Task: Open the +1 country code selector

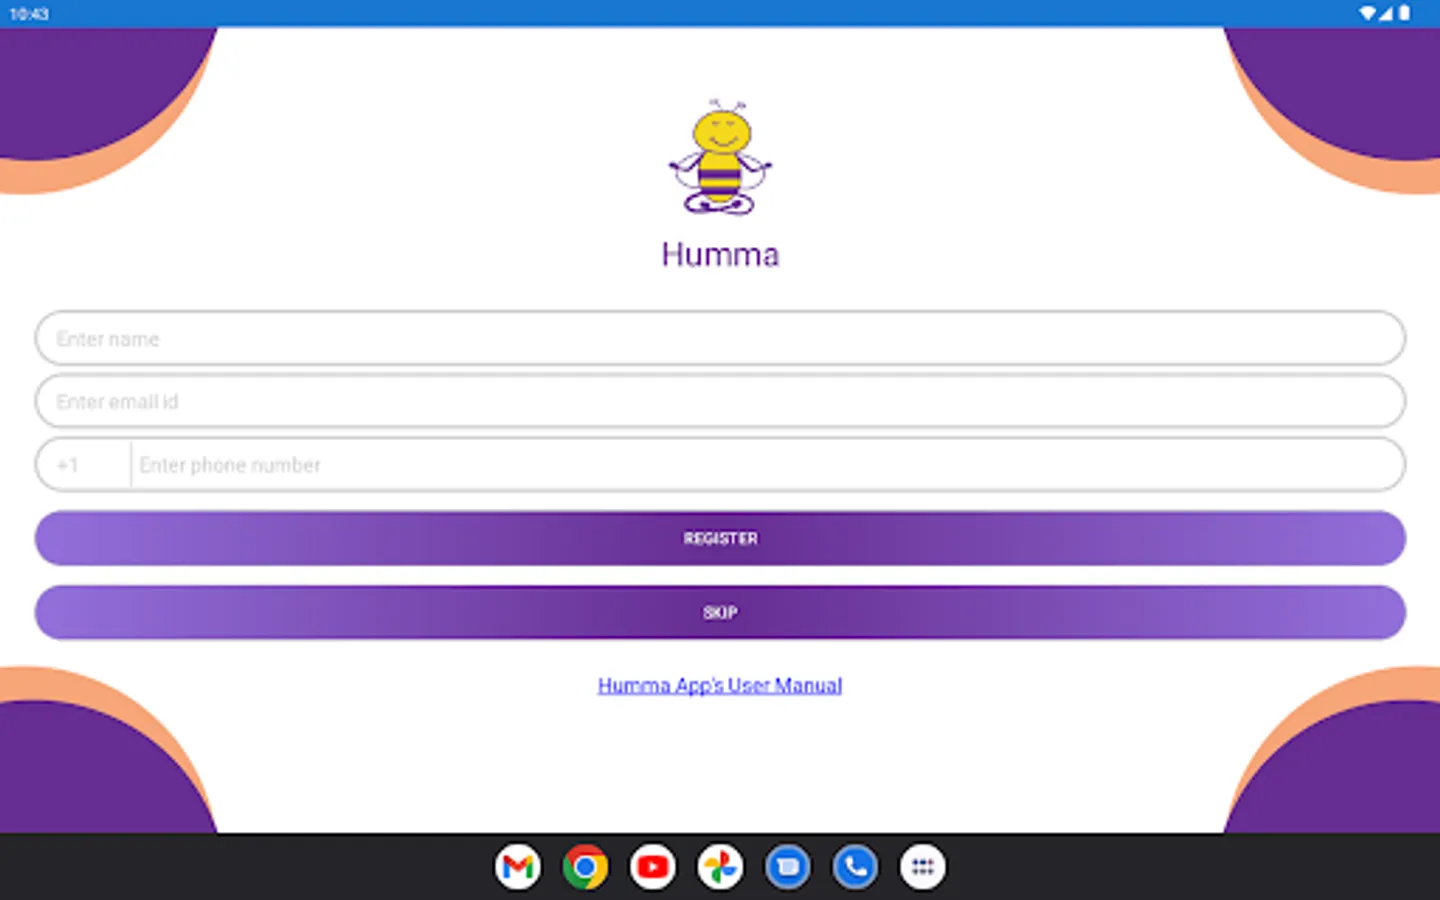Action: pyautogui.click(x=84, y=465)
